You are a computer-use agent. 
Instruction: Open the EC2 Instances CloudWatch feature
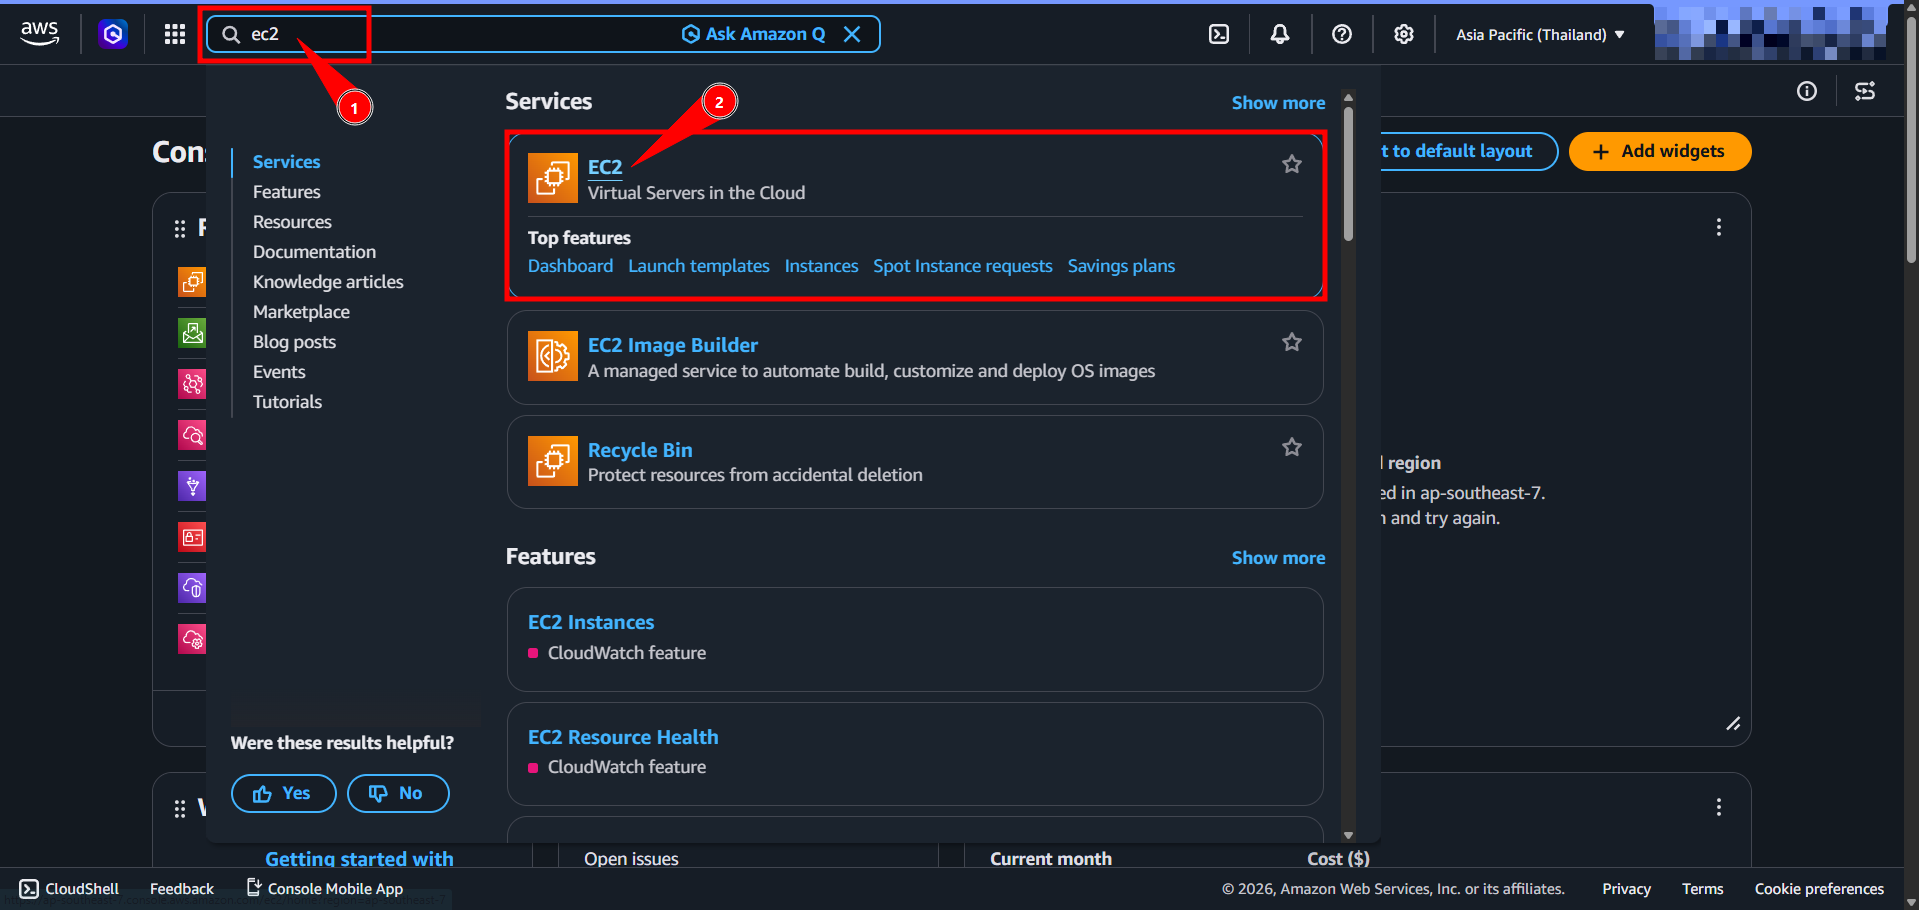[591, 622]
